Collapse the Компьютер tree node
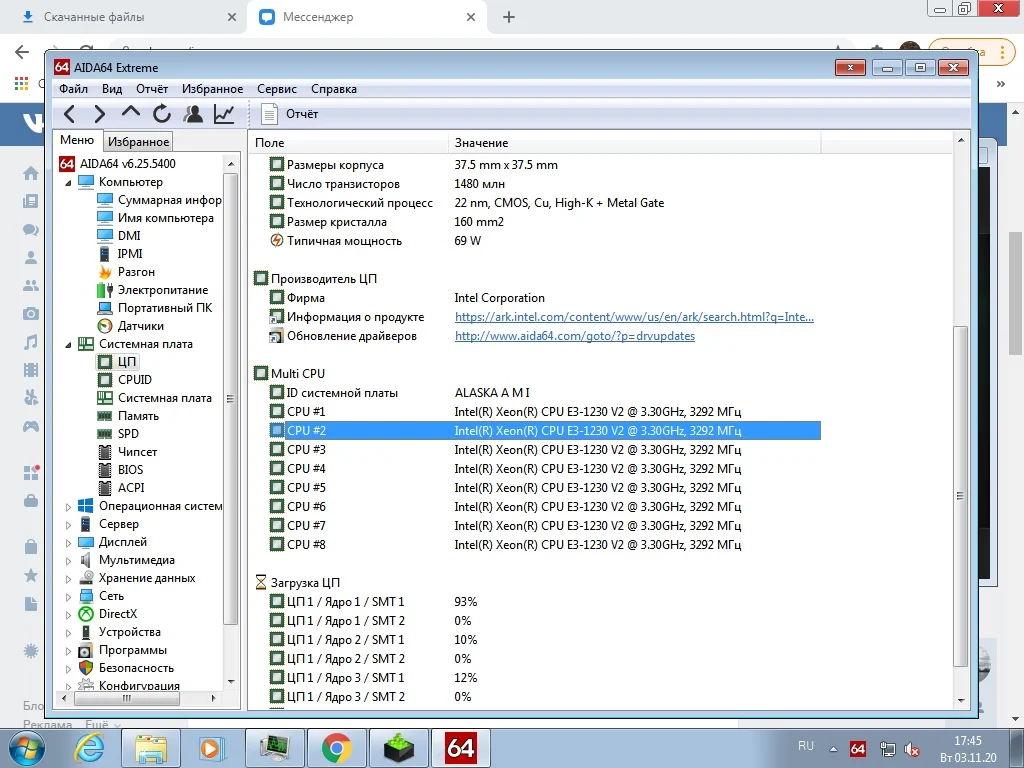Screen dimensions: 1024x768 pos(69,183)
